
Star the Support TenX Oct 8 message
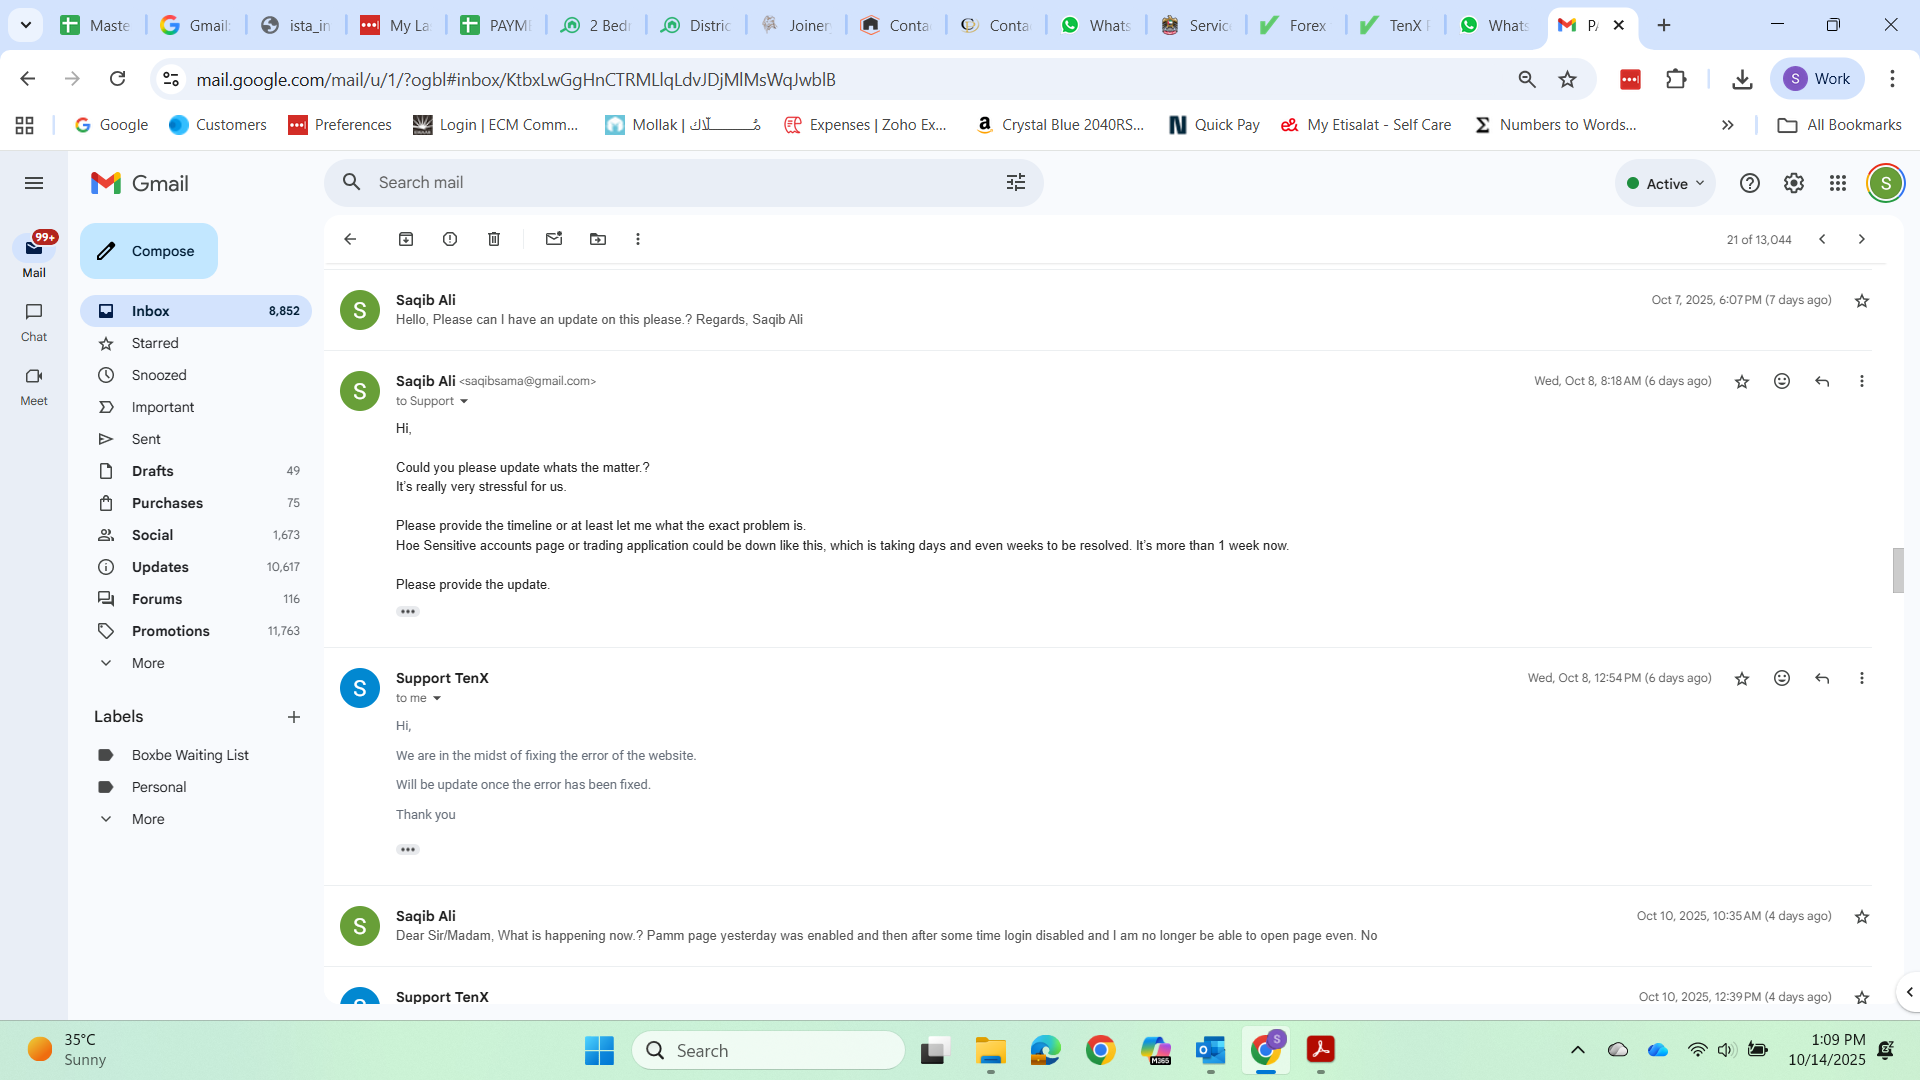tap(1742, 678)
